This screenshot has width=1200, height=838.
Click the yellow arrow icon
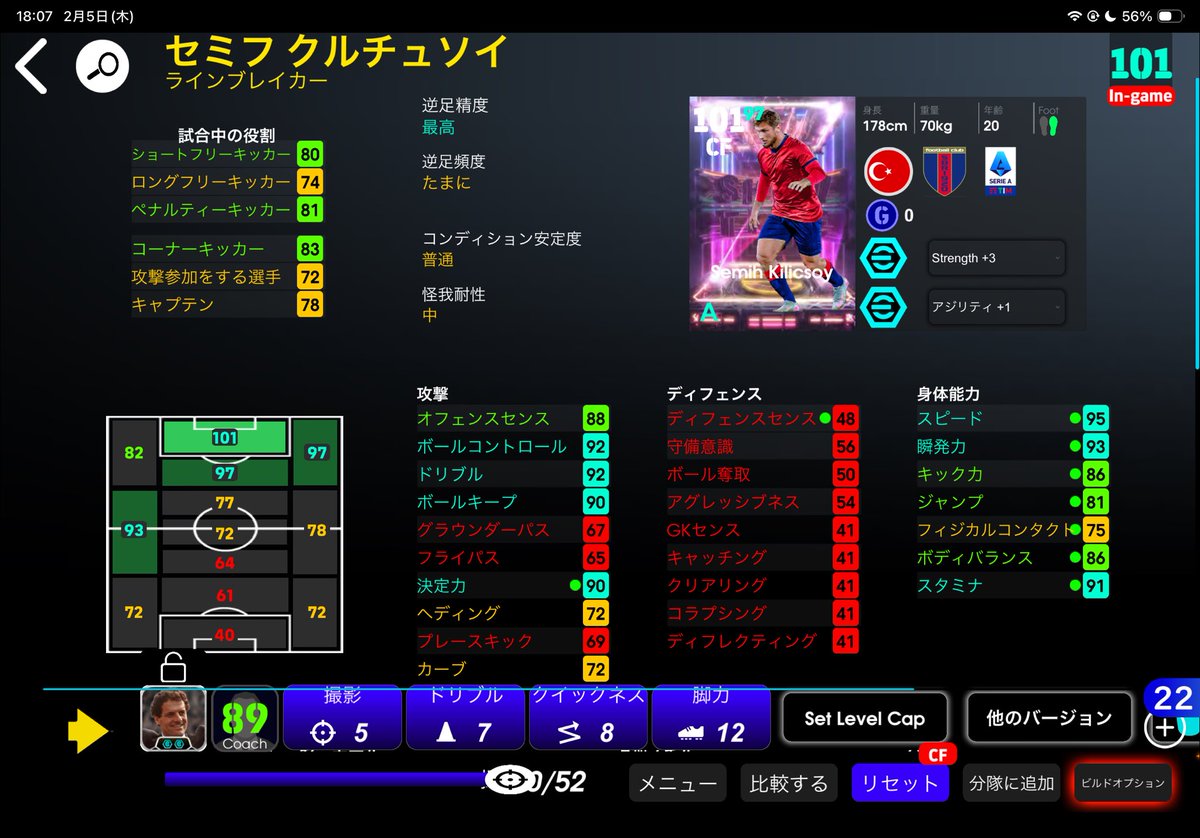(x=88, y=732)
